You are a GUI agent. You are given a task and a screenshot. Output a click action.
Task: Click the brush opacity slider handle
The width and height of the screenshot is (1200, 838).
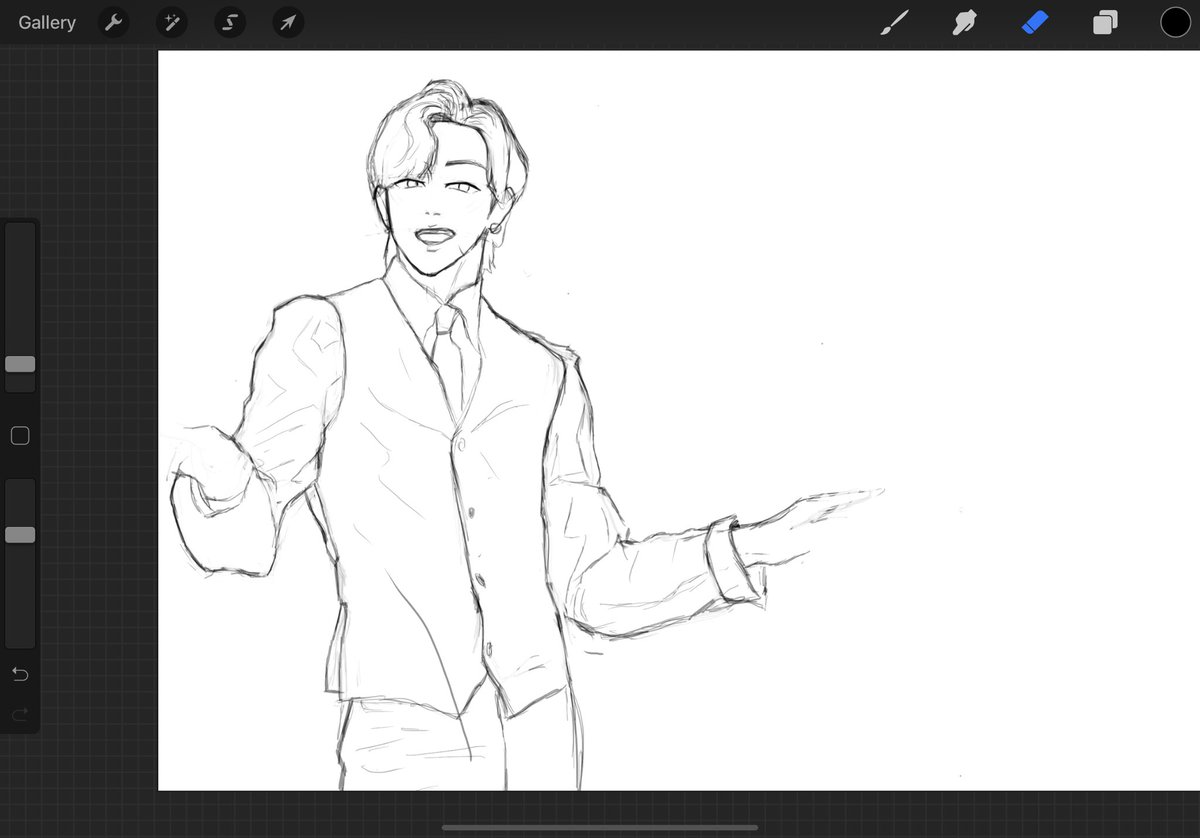[20, 535]
